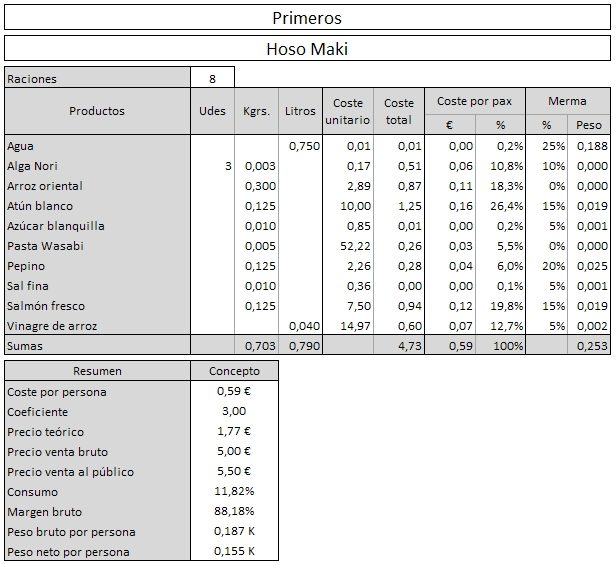Click Pasta Wasabi unit cost 52,22
Viewport: 616px width, 565px height.
348,246
